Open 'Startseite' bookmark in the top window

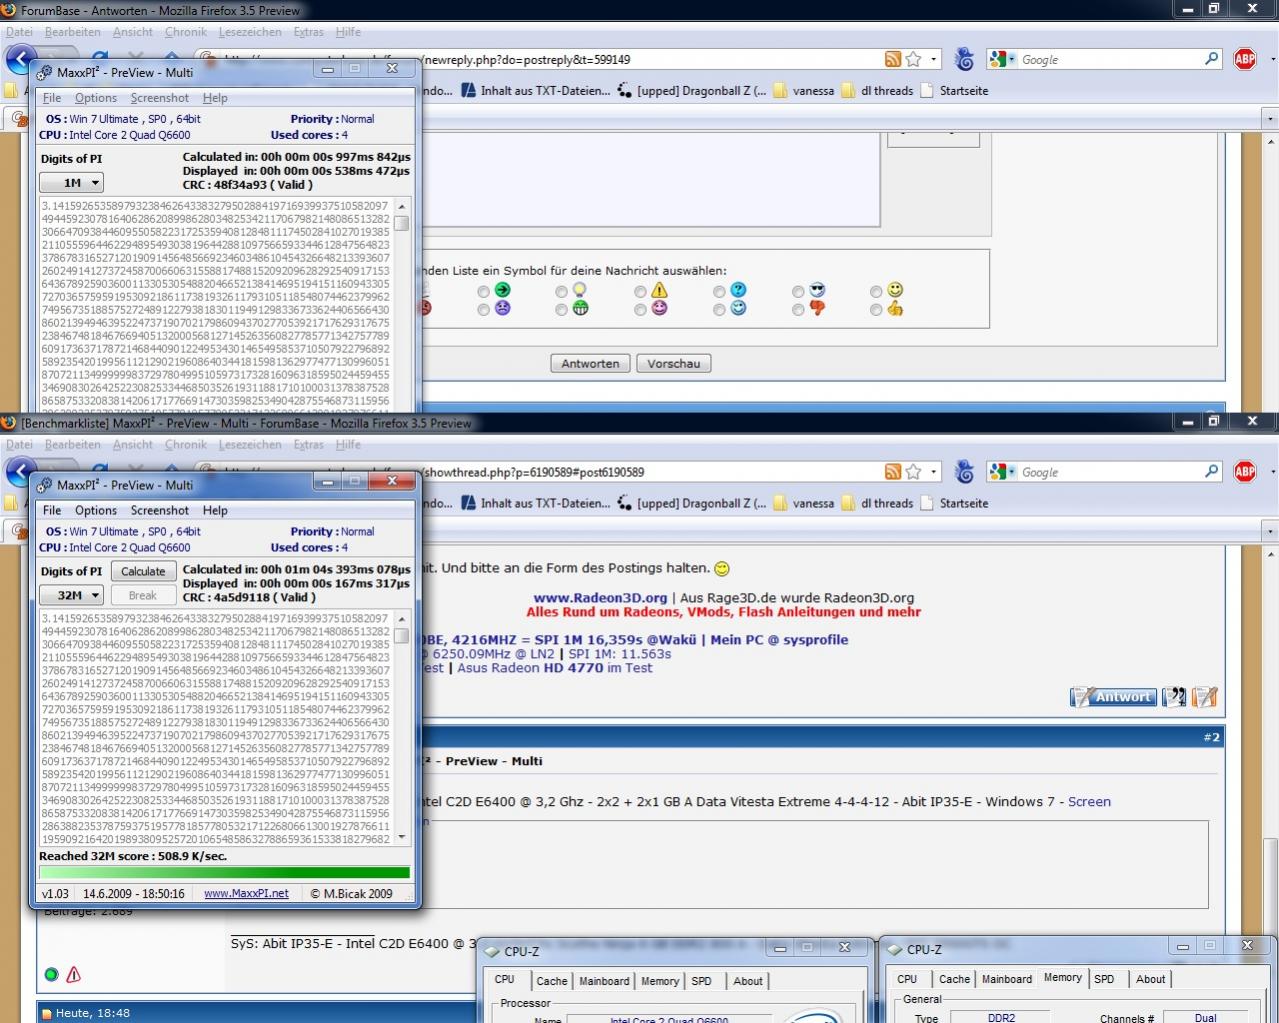[x=954, y=91]
